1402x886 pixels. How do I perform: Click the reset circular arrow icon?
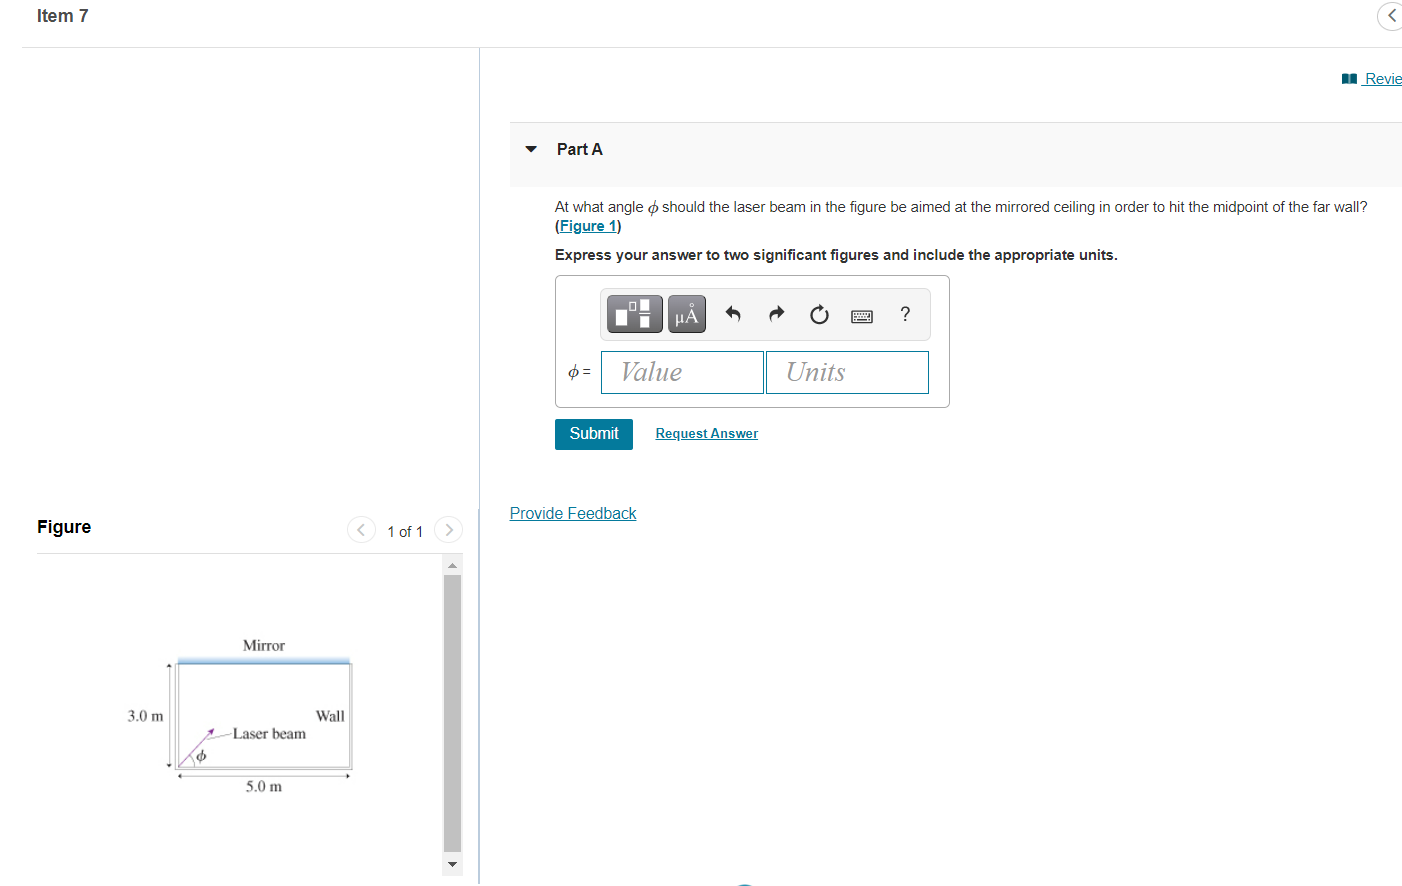pos(819,315)
